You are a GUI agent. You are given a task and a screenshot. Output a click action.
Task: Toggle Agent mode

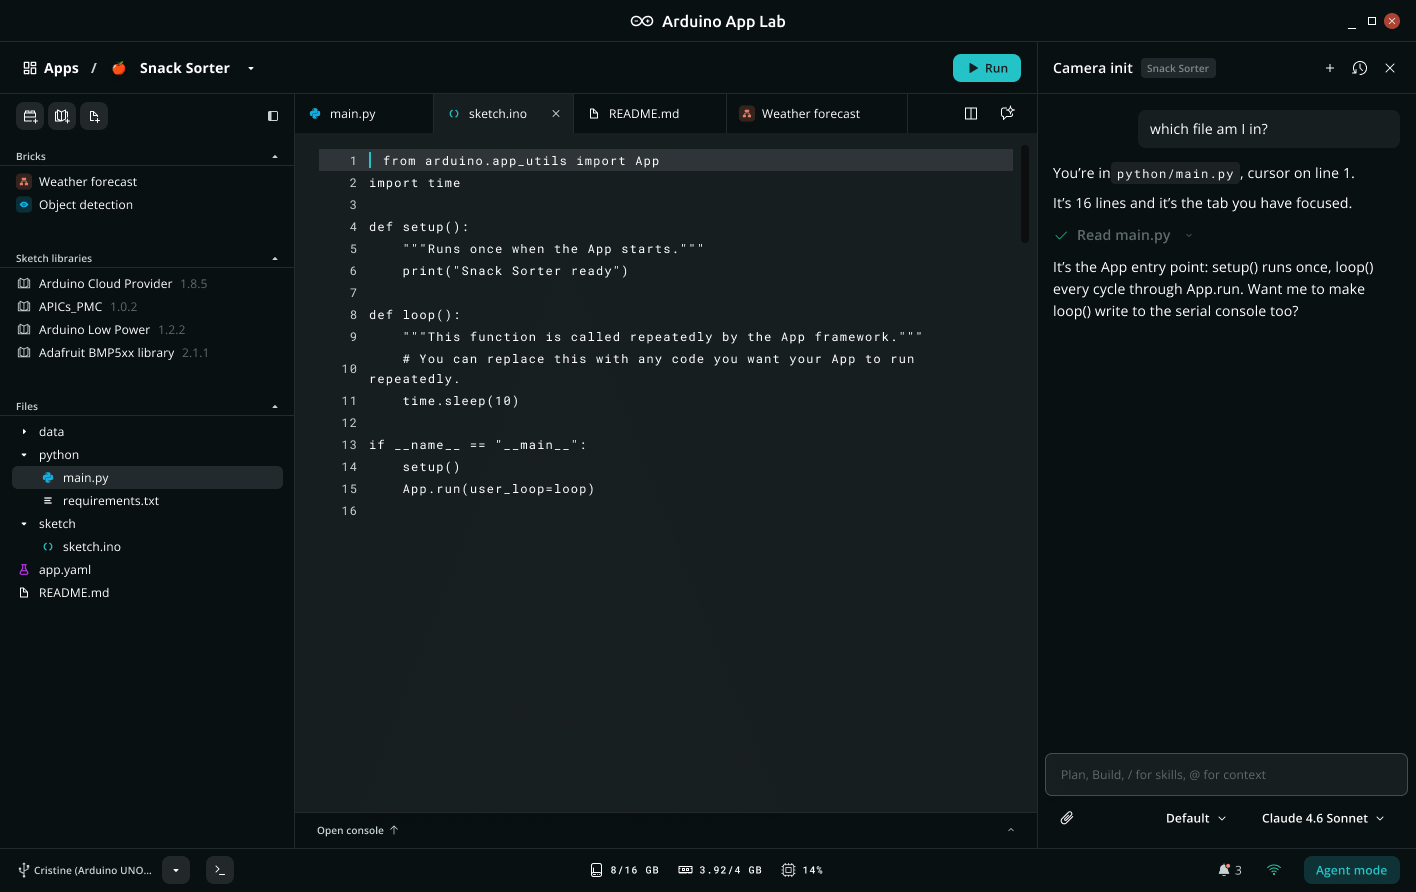click(1351, 870)
